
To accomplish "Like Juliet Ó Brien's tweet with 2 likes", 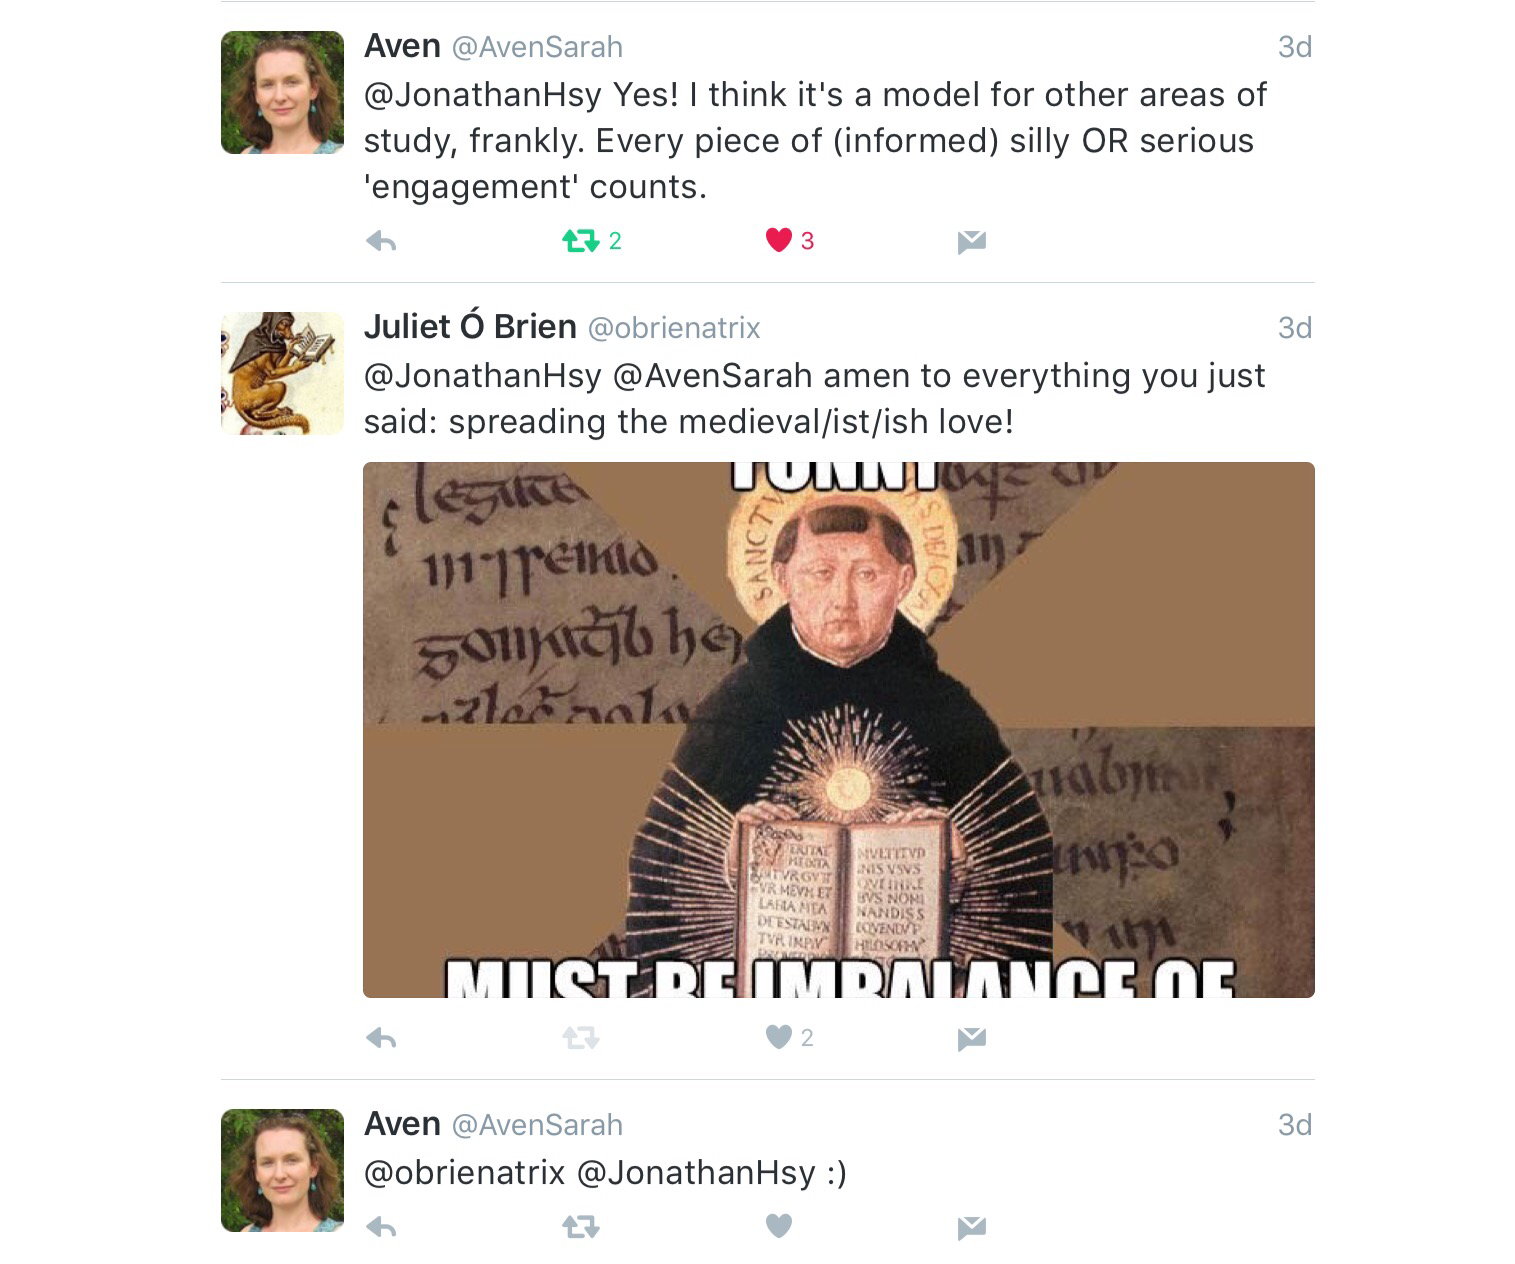I will (778, 1037).
